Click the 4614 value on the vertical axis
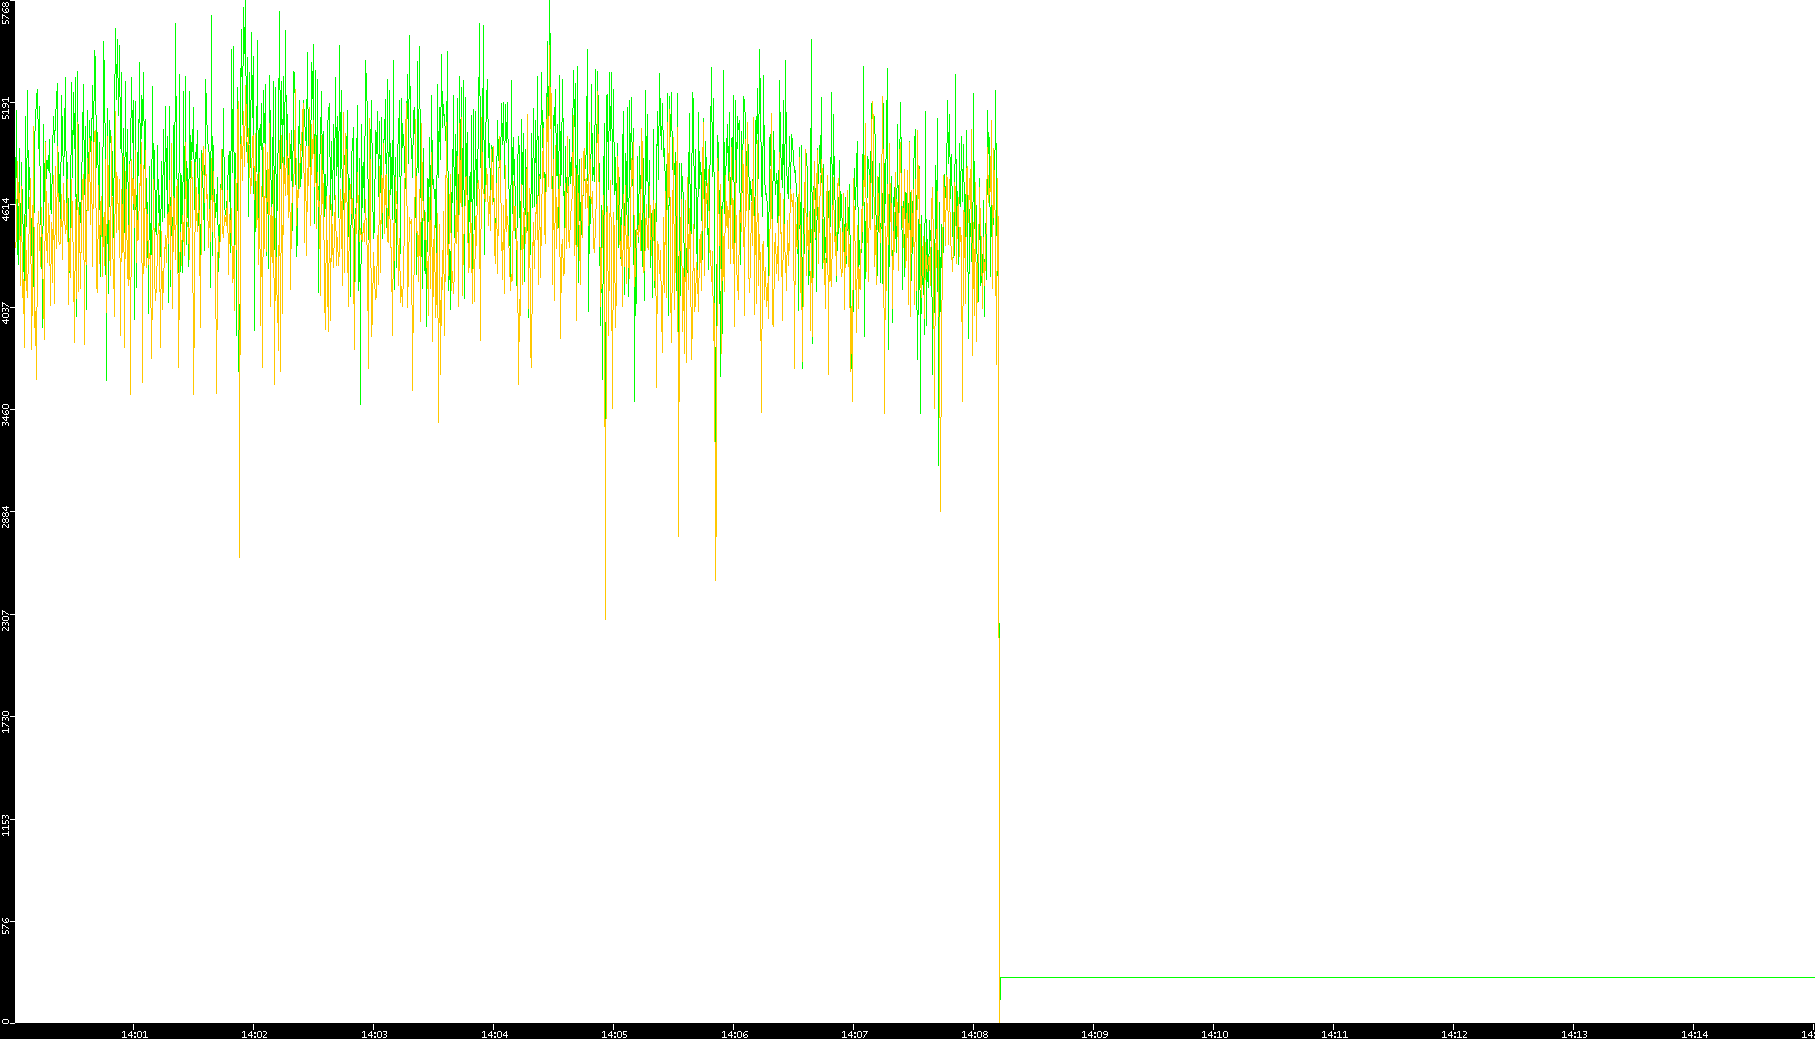Screen dimensions: 1815x1039 point(7,210)
